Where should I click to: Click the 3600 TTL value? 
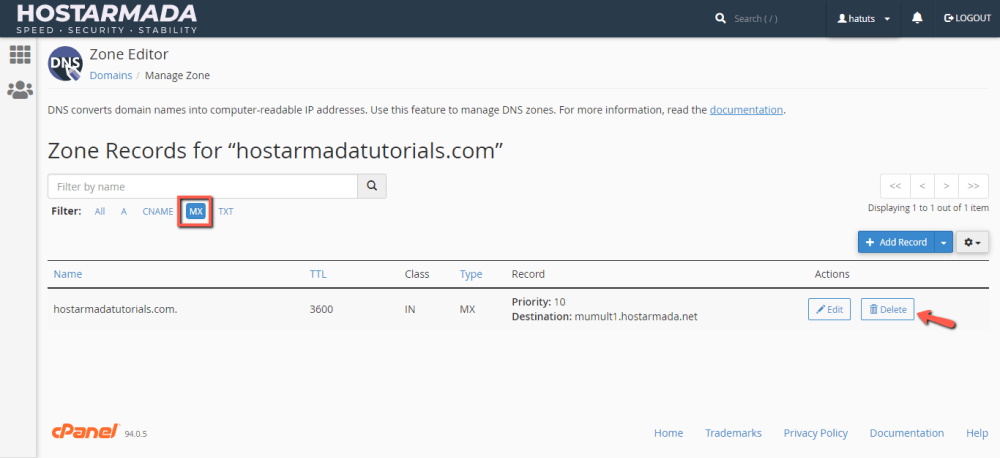click(x=321, y=309)
